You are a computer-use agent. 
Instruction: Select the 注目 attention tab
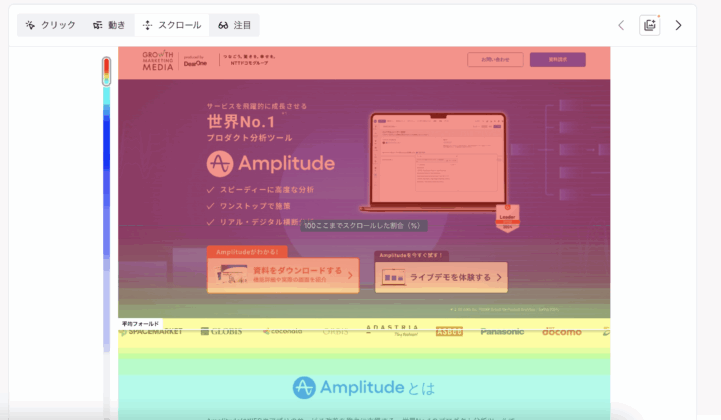coord(235,25)
